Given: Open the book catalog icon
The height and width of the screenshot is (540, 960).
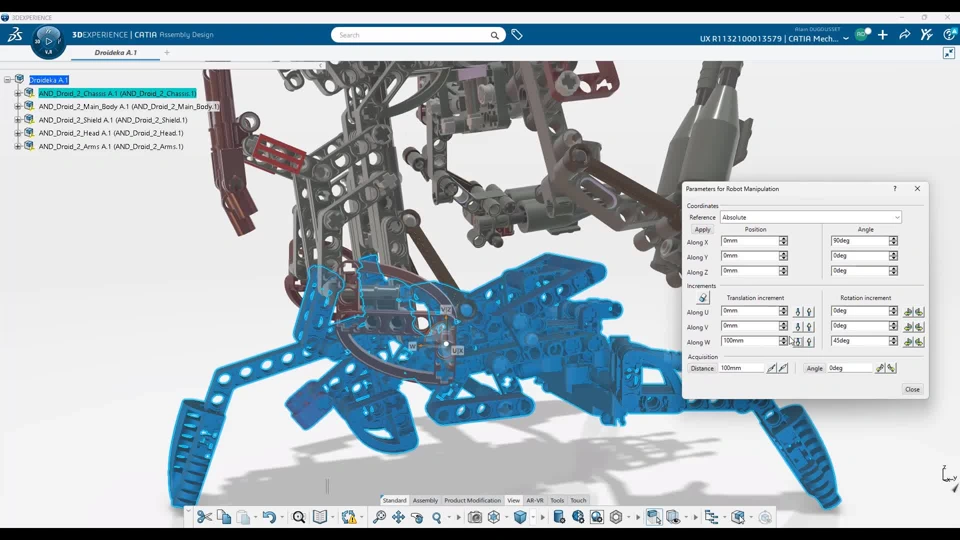Looking at the screenshot, I should tap(320, 517).
